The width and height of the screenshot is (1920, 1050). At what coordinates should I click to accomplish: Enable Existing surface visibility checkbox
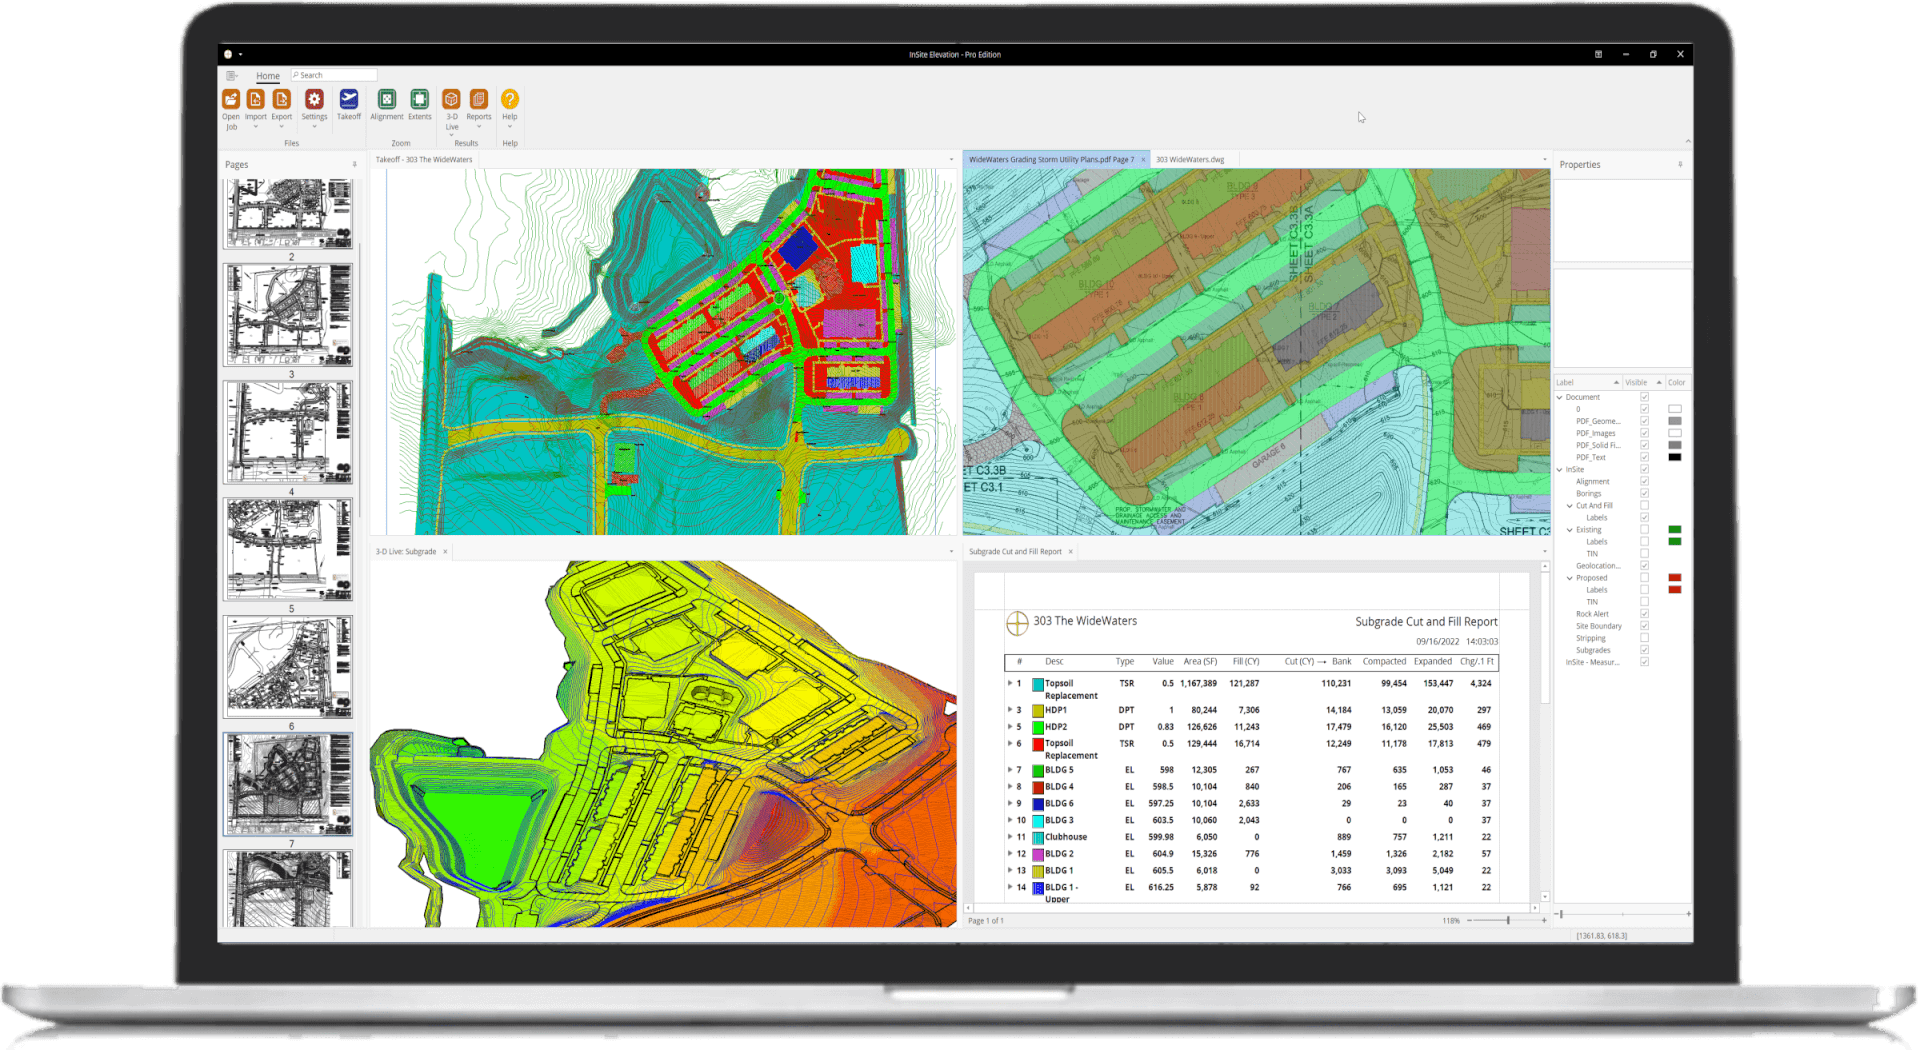[1644, 530]
